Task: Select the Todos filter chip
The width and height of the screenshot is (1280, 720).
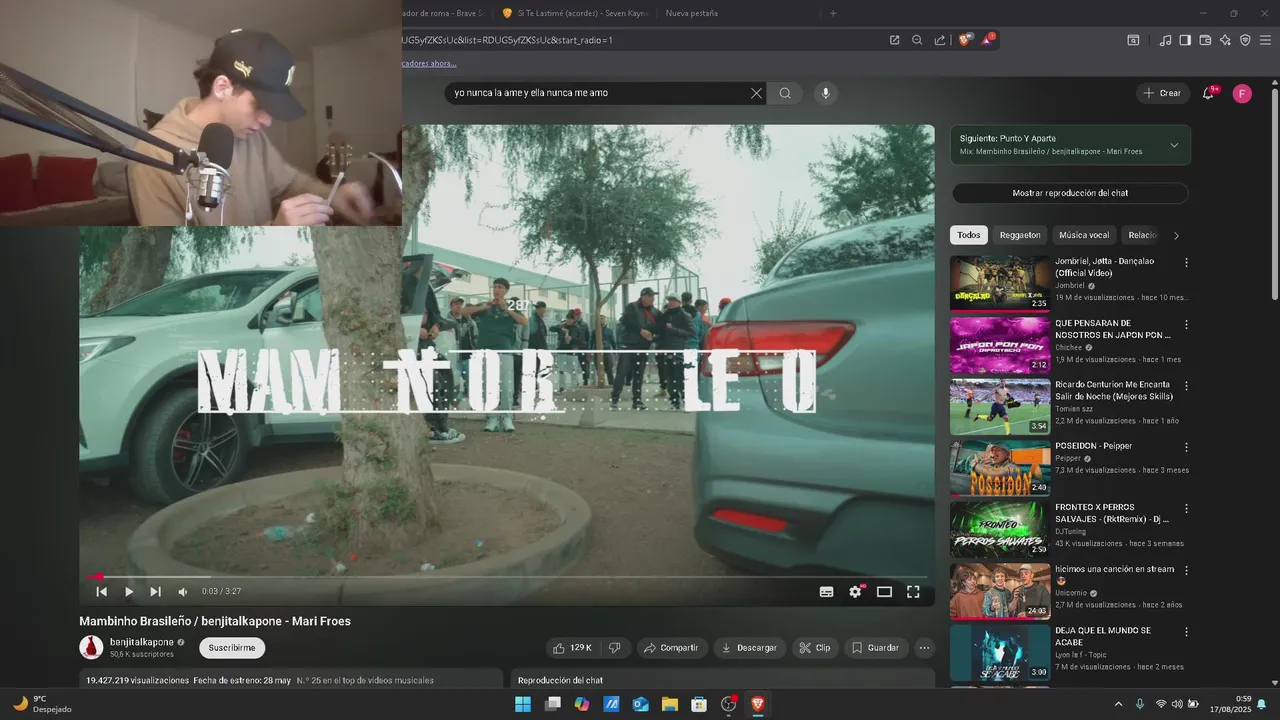Action: coord(969,235)
